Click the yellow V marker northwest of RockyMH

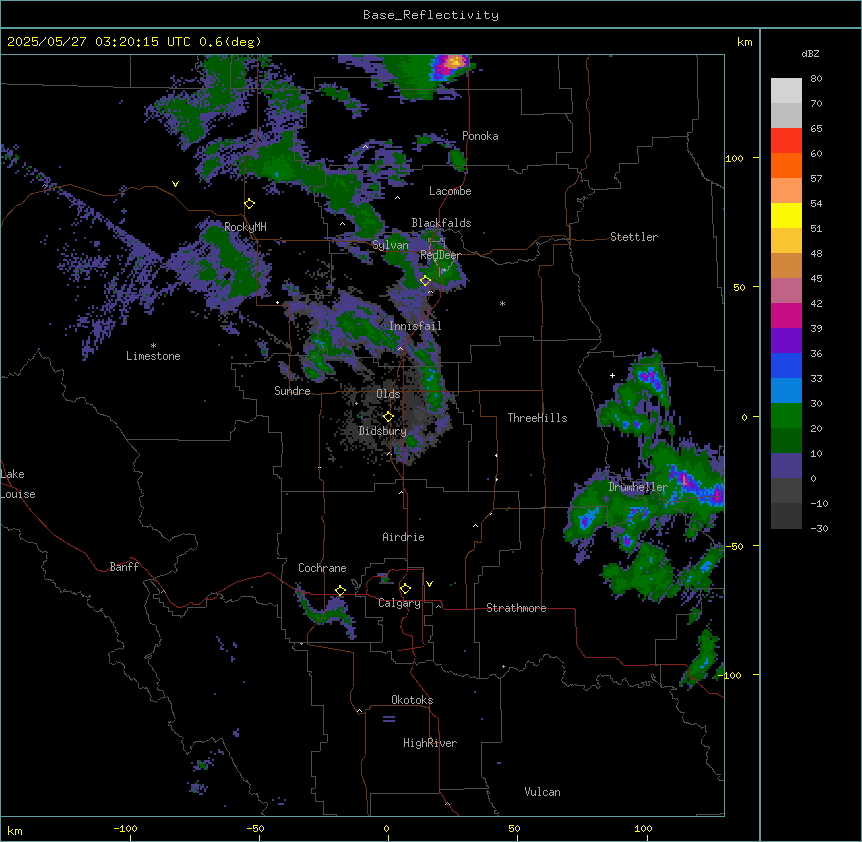175,184
